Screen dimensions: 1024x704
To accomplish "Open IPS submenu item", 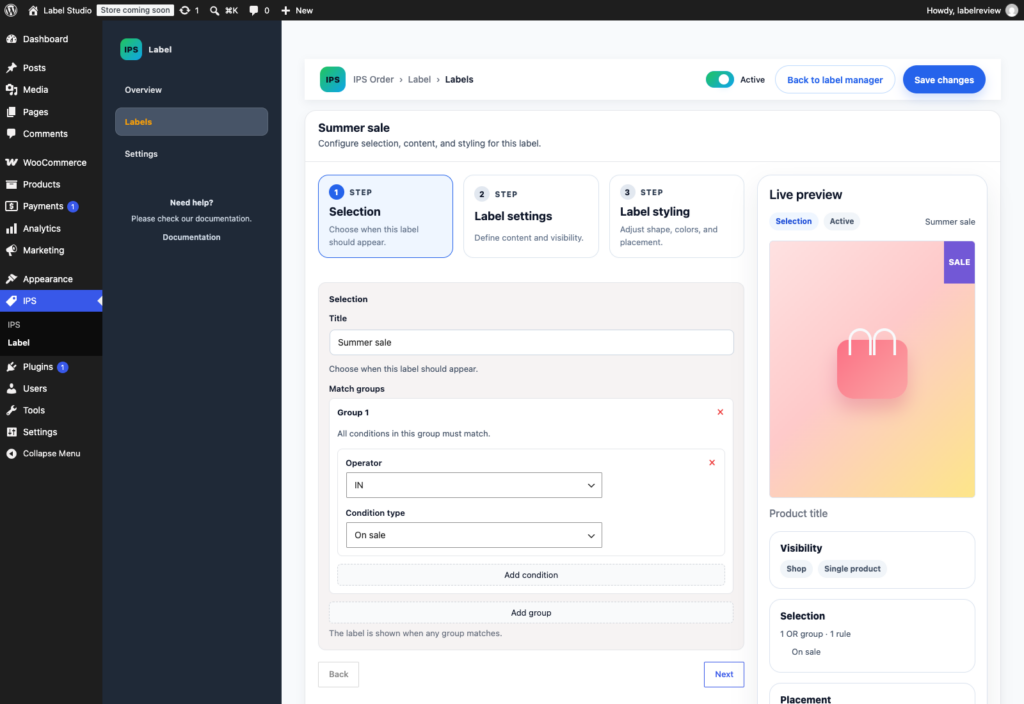I will point(14,325).
